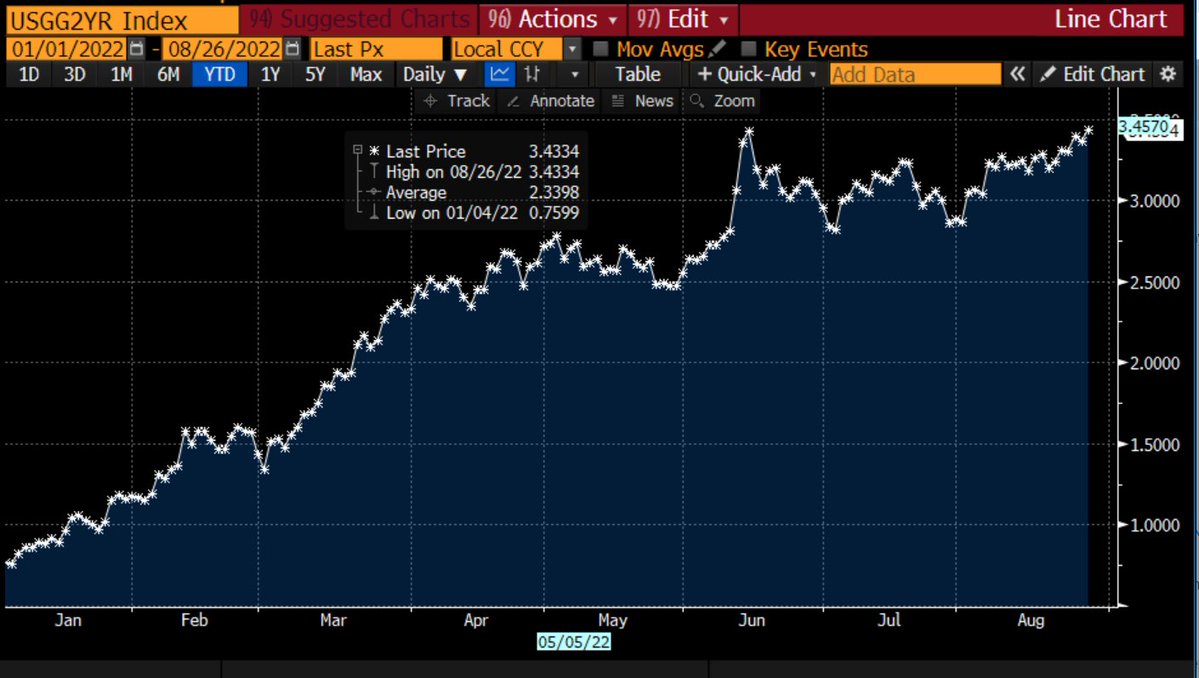Toggle the Key Events checkbox
The width and height of the screenshot is (1199, 678).
tap(749, 49)
